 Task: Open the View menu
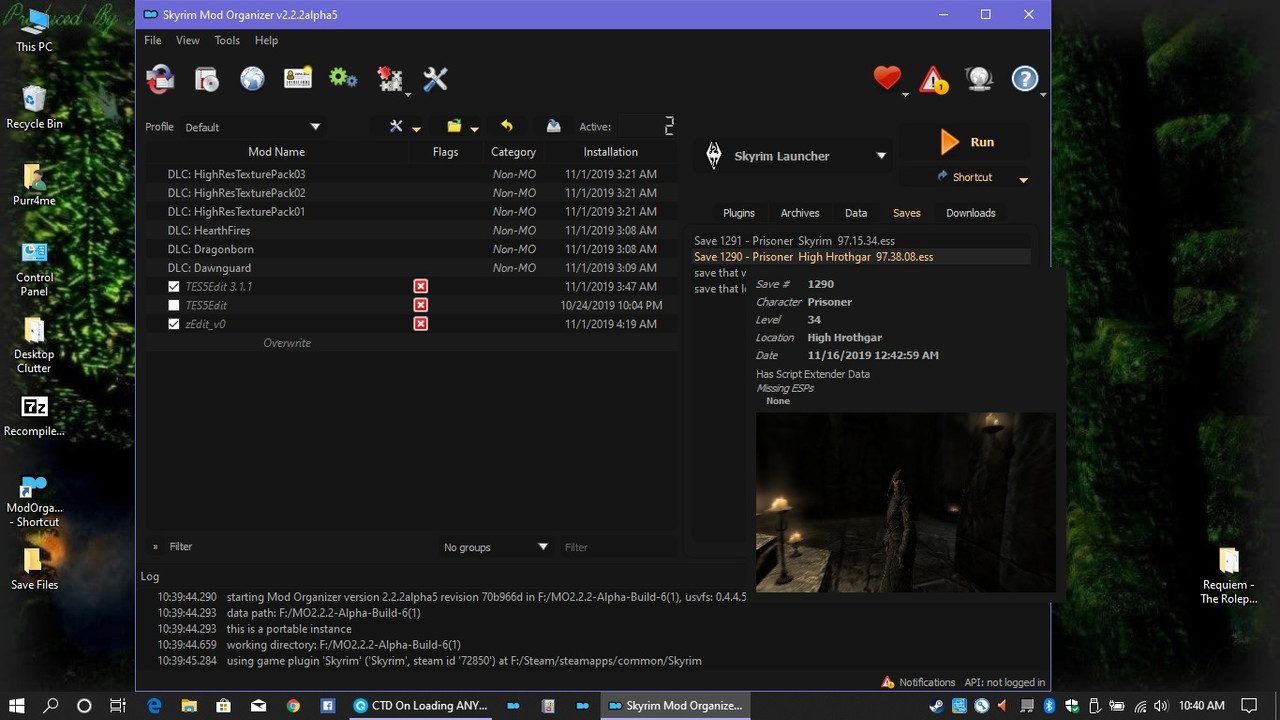point(187,40)
